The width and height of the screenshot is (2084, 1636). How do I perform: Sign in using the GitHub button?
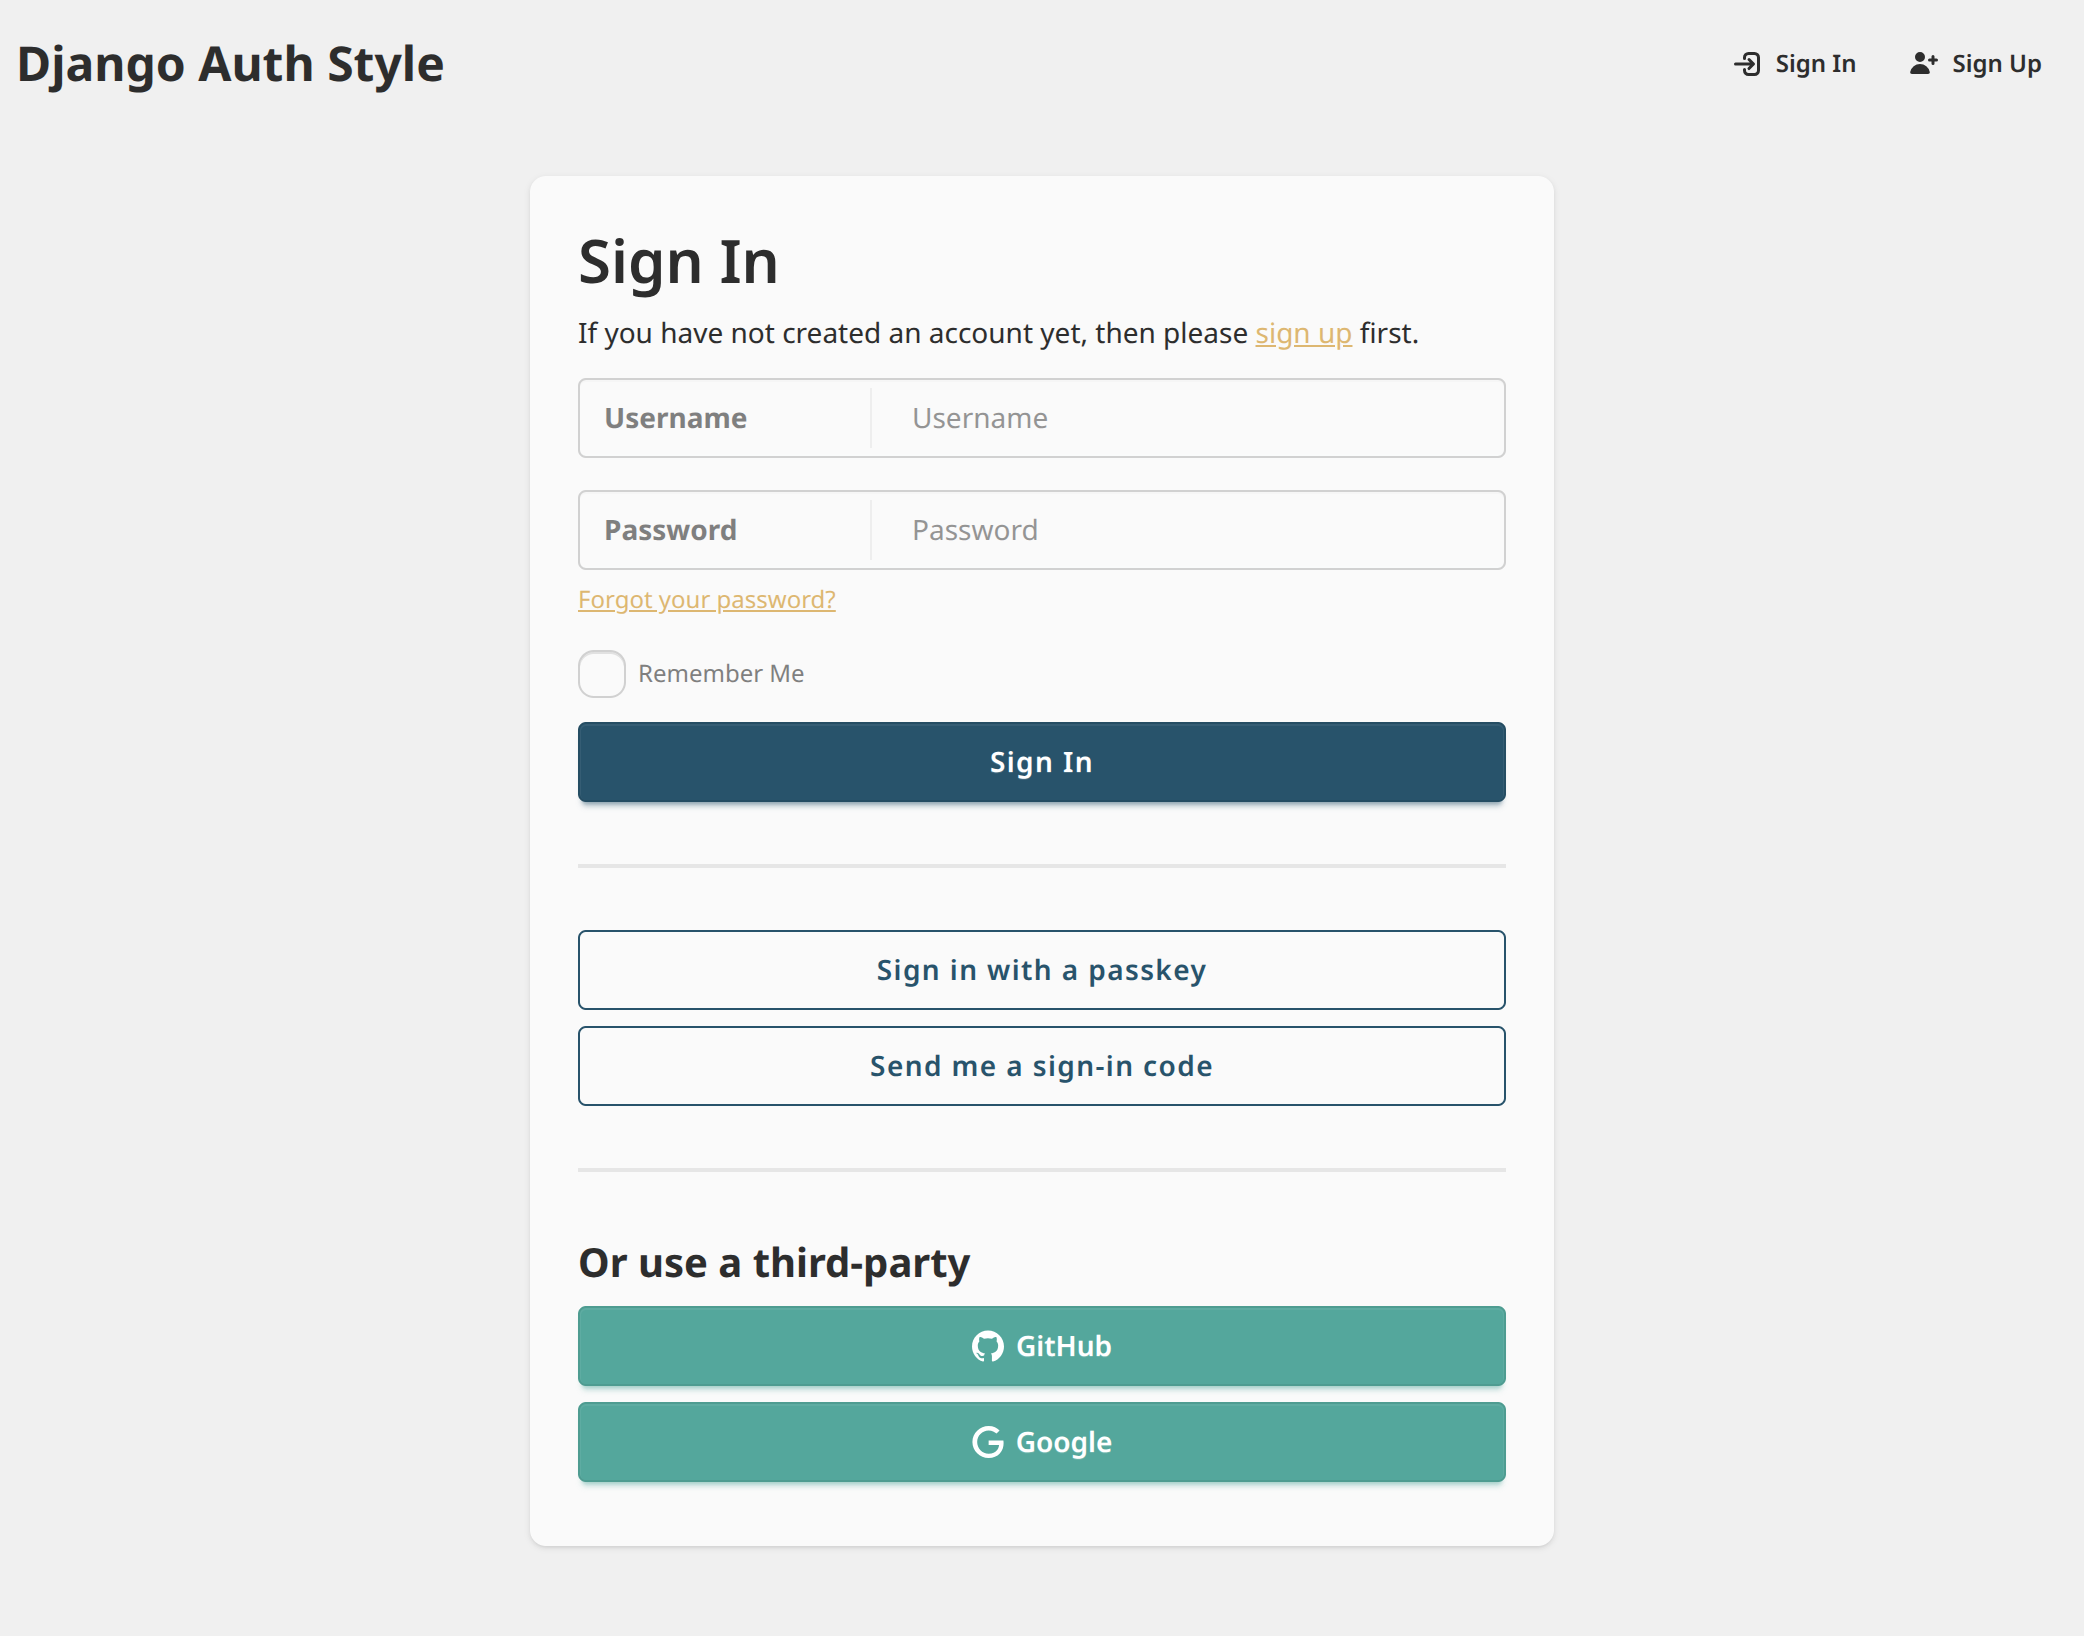click(1041, 1345)
